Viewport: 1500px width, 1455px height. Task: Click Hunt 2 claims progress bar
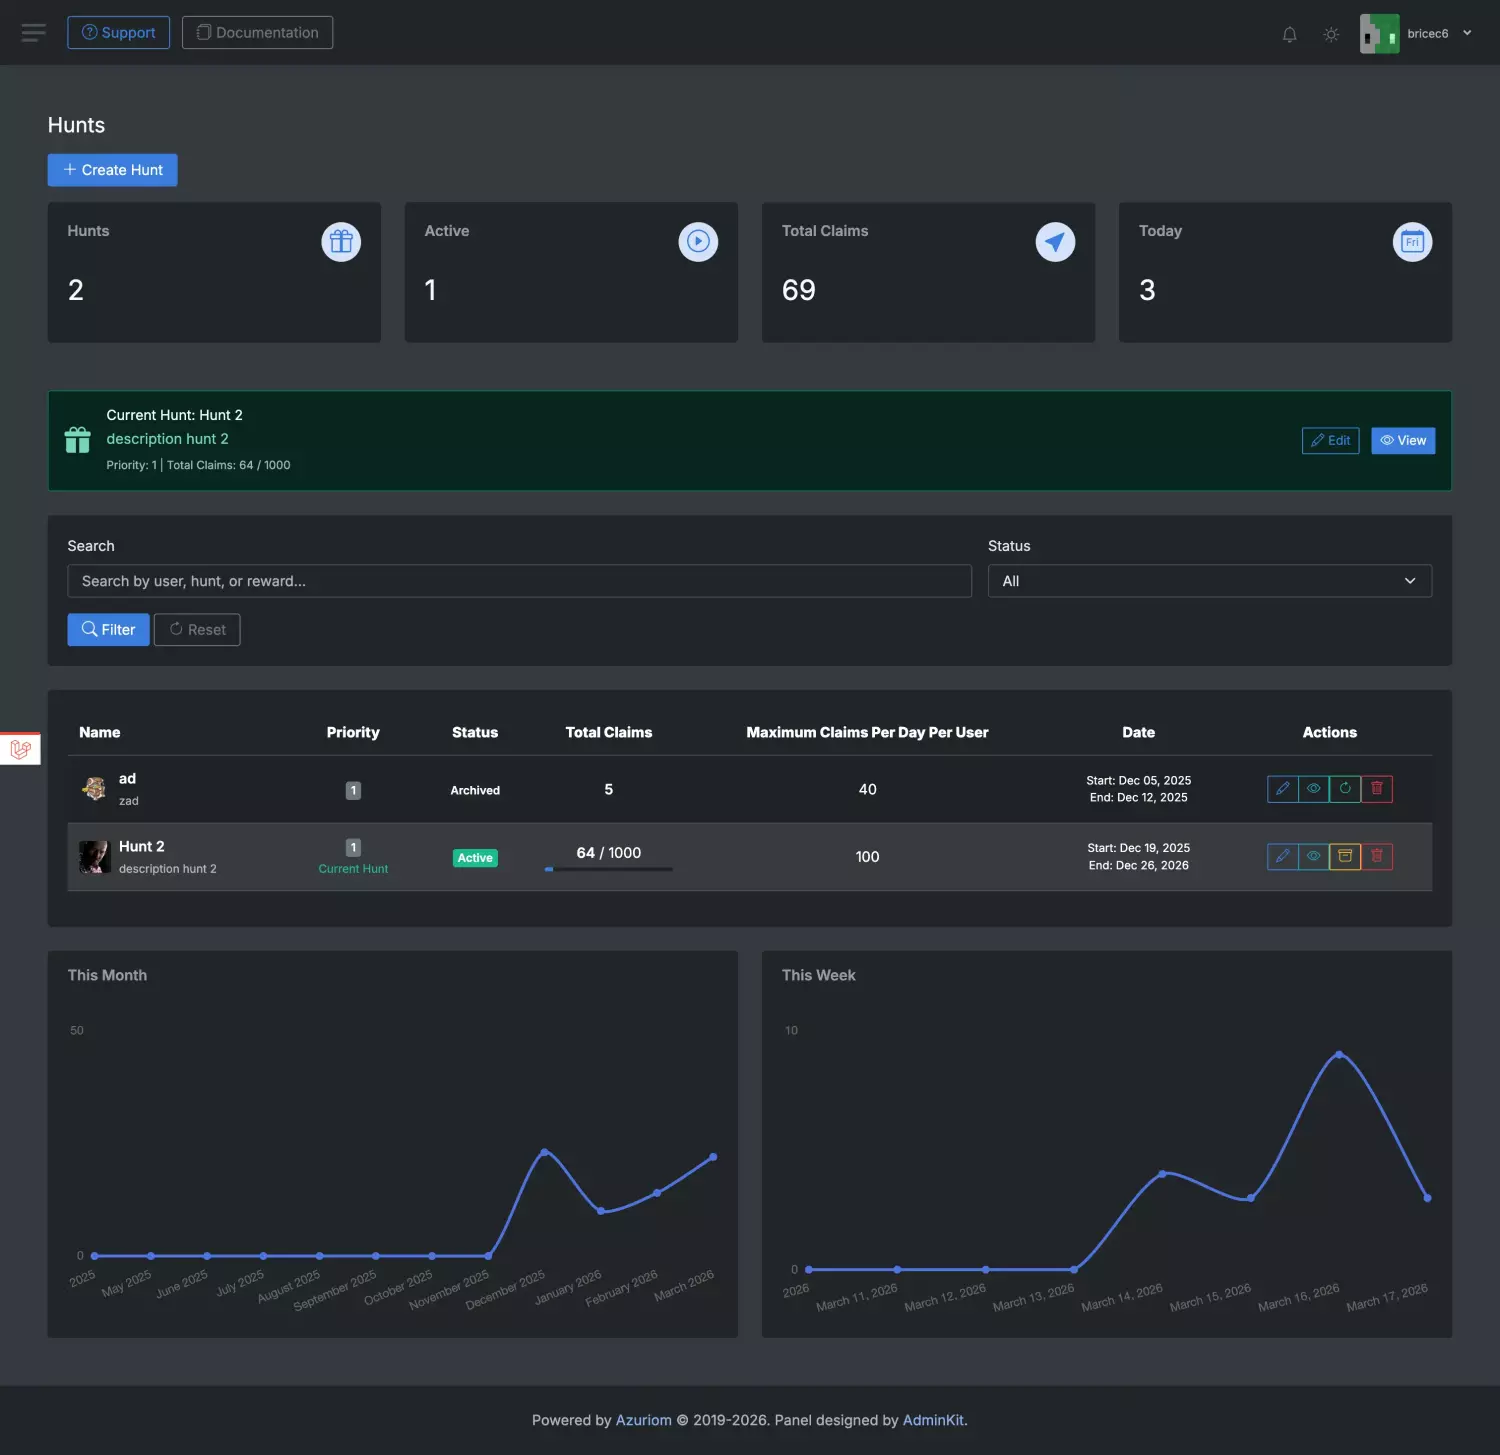[x=608, y=869]
